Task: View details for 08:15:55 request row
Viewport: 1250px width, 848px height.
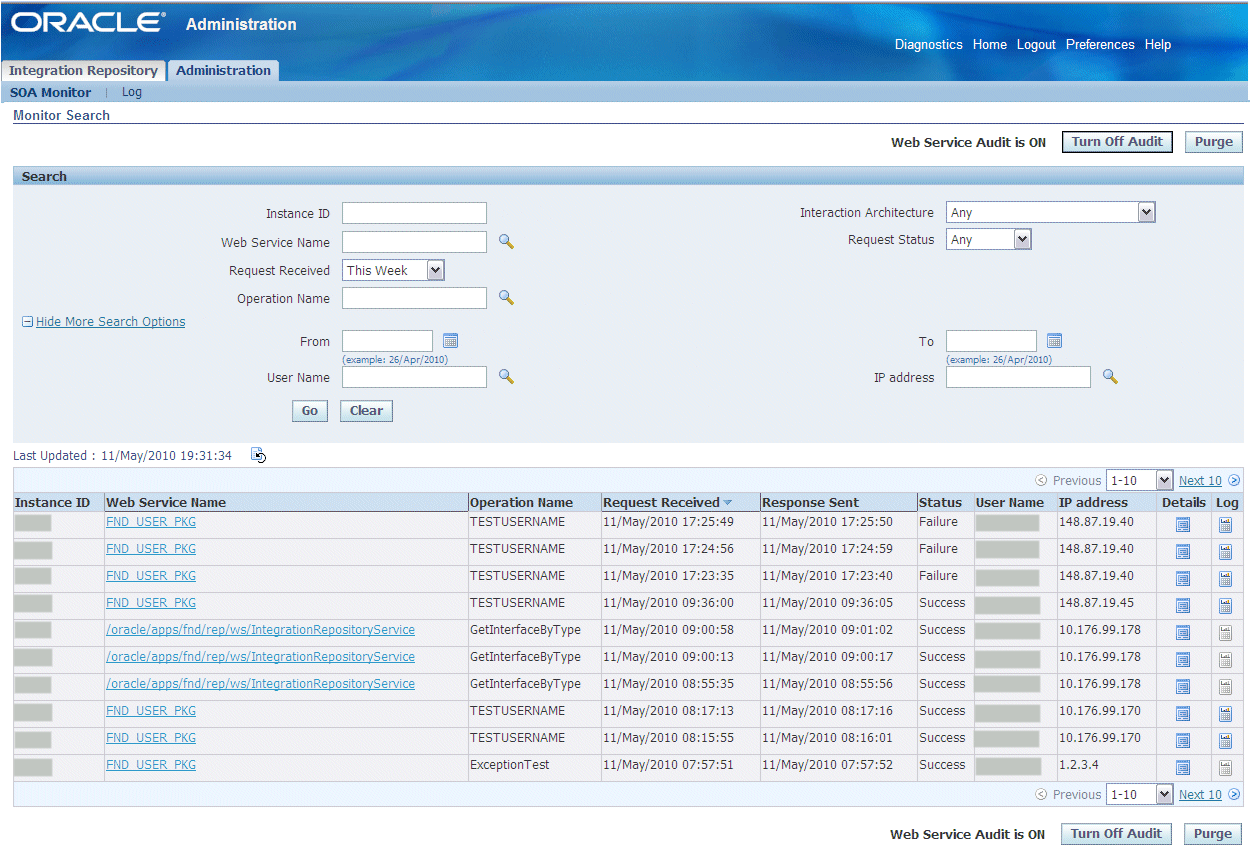Action: click(x=1183, y=741)
